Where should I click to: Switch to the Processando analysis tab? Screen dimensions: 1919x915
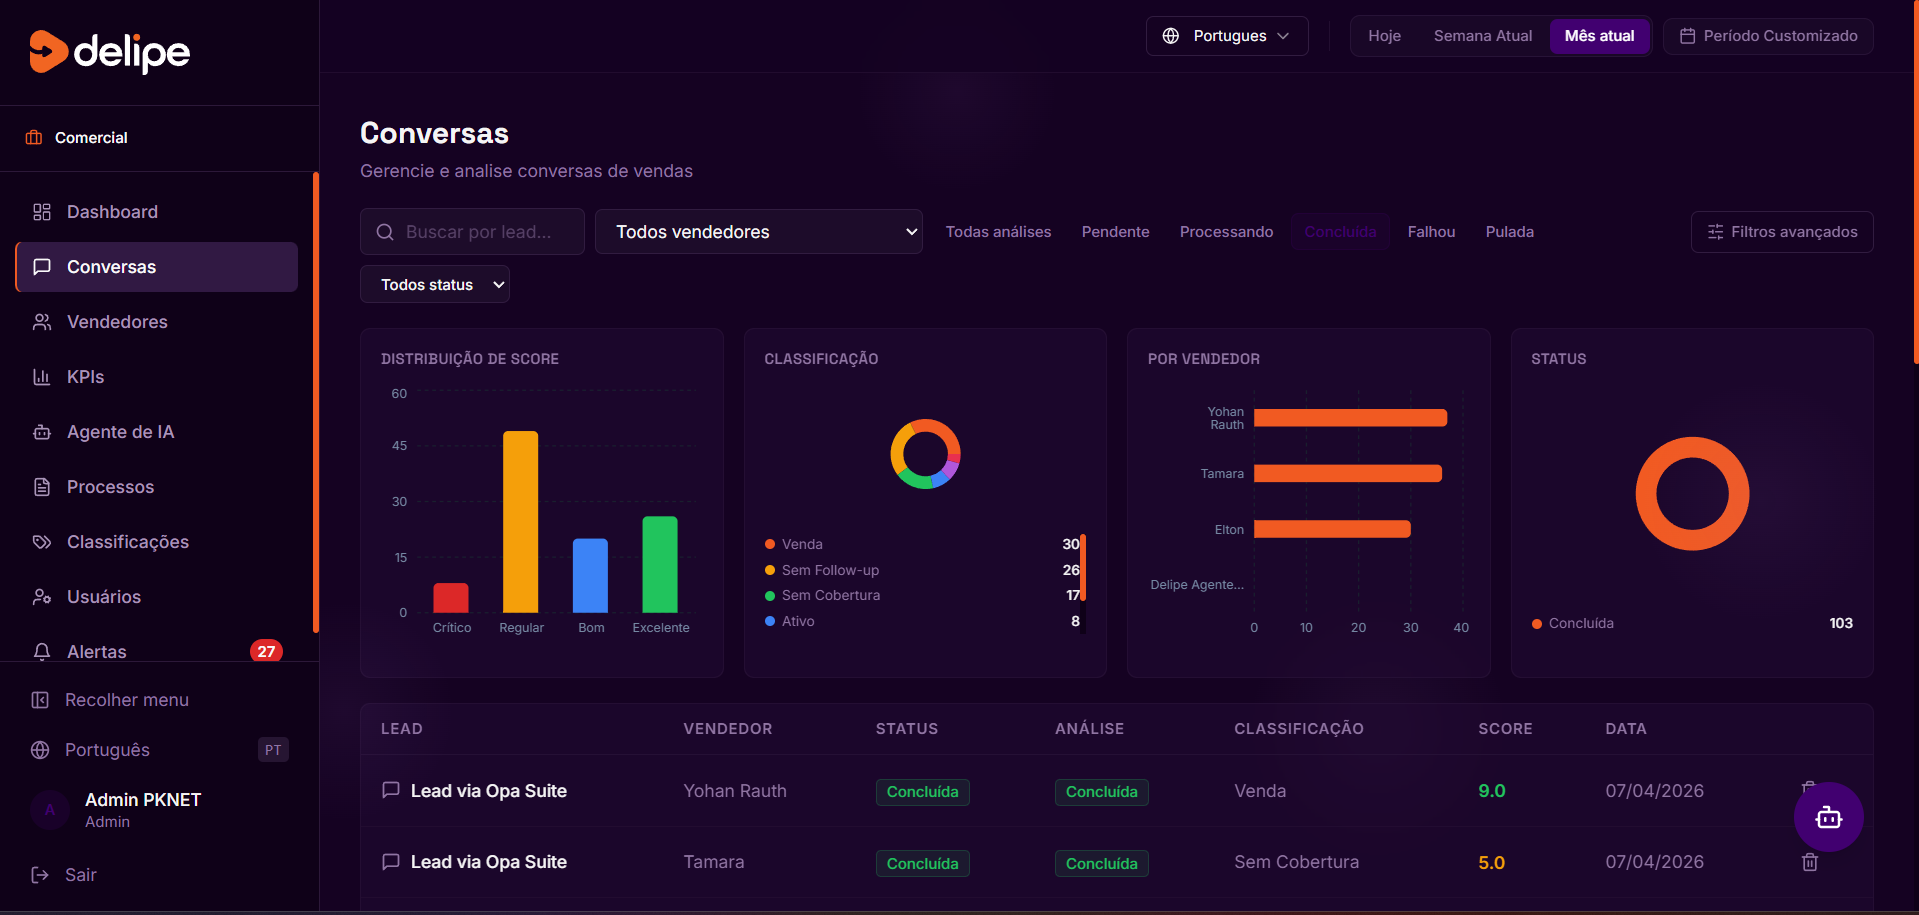pos(1226,232)
